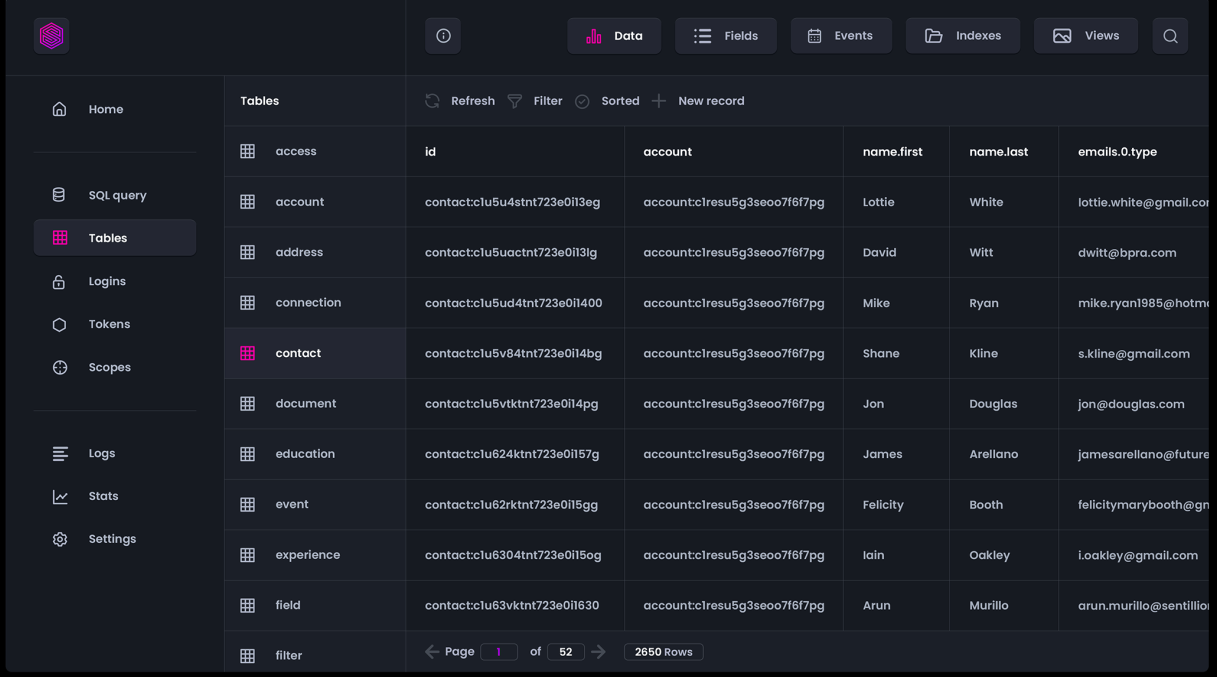The width and height of the screenshot is (1217, 677).
Task: Open Logins from the sidebar
Action: click(106, 281)
